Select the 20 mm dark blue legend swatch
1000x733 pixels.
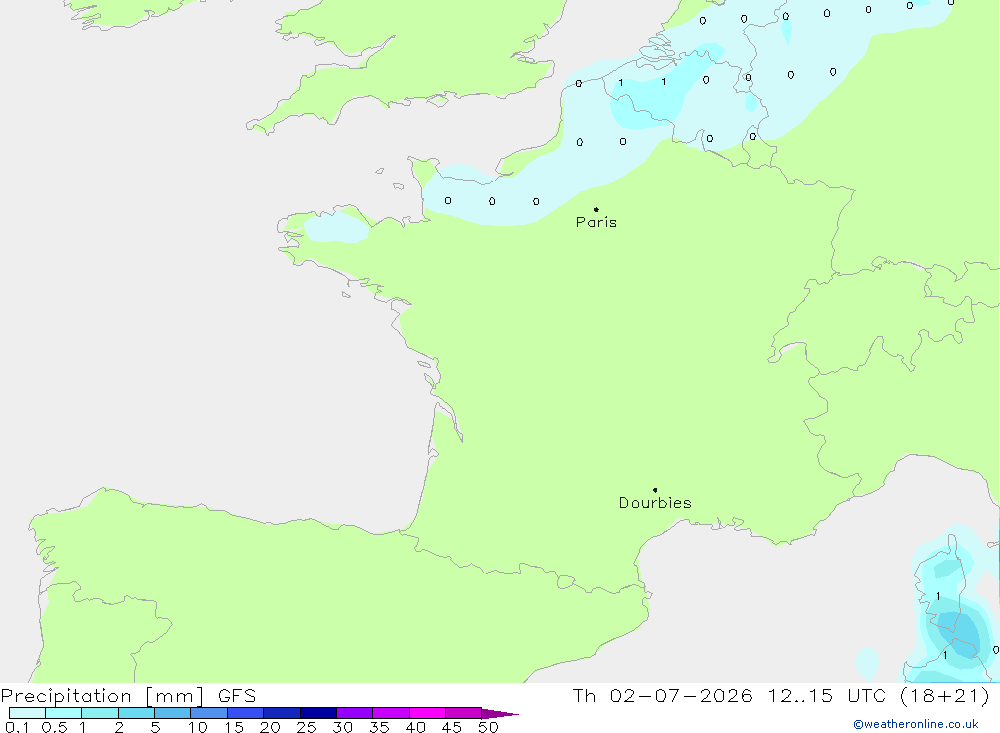(281, 713)
